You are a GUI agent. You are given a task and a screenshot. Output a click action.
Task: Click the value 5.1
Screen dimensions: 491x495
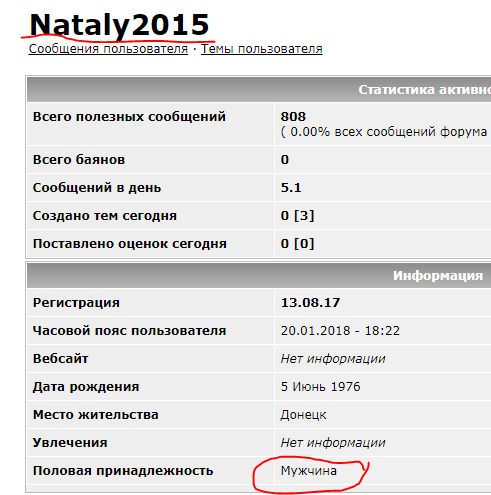point(291,188)
